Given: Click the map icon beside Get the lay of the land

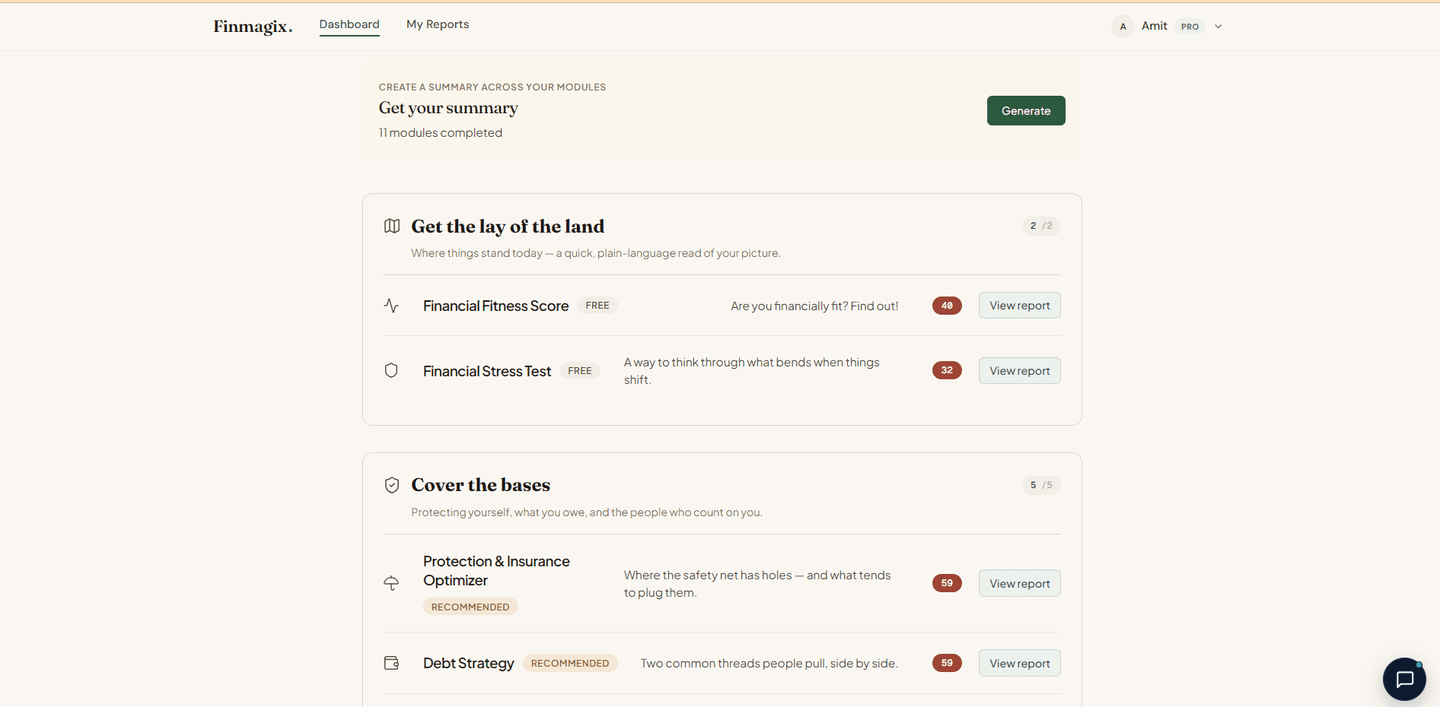Looking at the screenshot, I should pyautogui.click(x=392, y=226).
